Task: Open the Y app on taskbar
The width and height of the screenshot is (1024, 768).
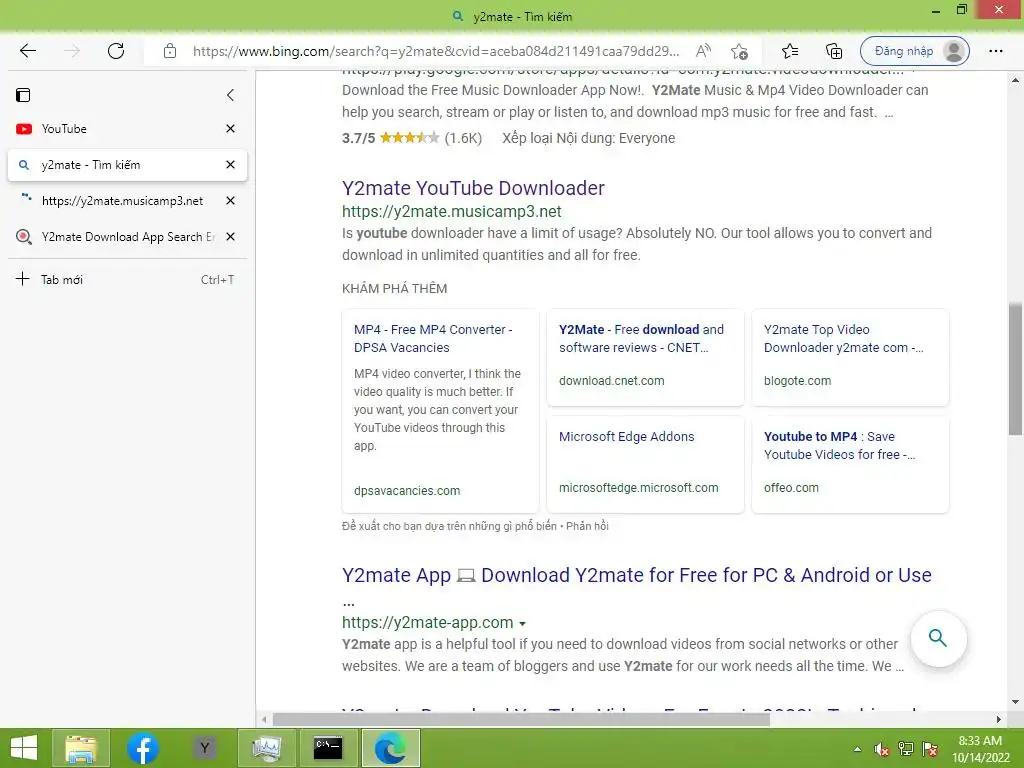Action: [204, 748]
